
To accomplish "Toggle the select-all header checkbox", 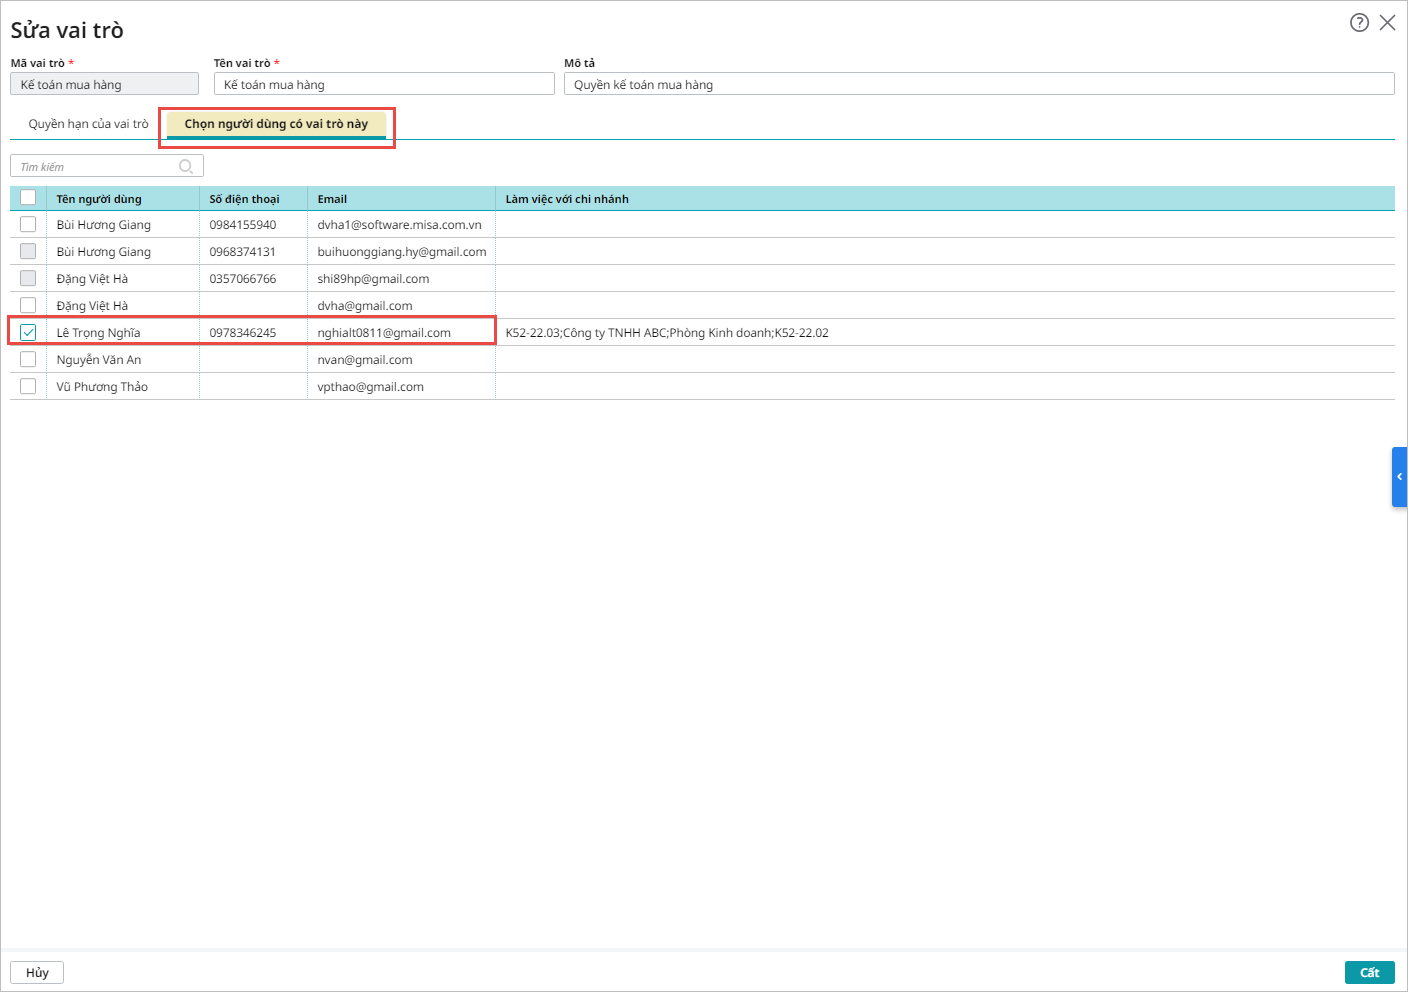I will pyautogui.click(x=28, y=198).
